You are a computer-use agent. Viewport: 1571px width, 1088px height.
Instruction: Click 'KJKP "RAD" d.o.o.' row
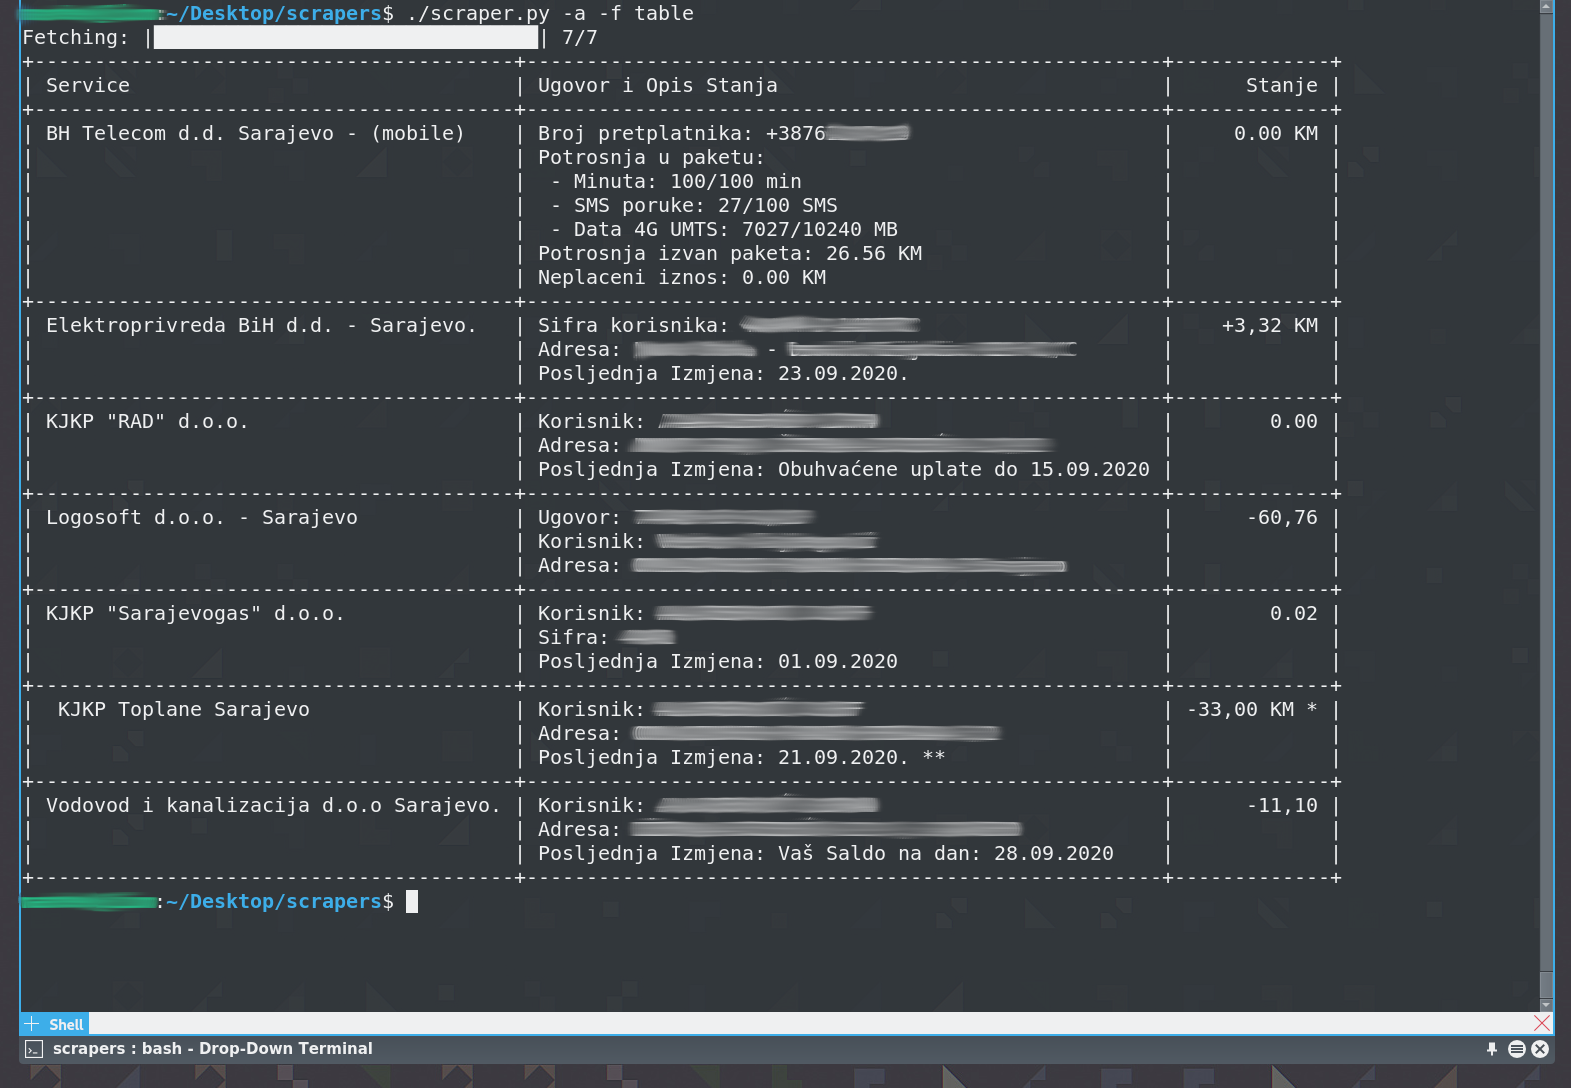(x=147, y=422)
